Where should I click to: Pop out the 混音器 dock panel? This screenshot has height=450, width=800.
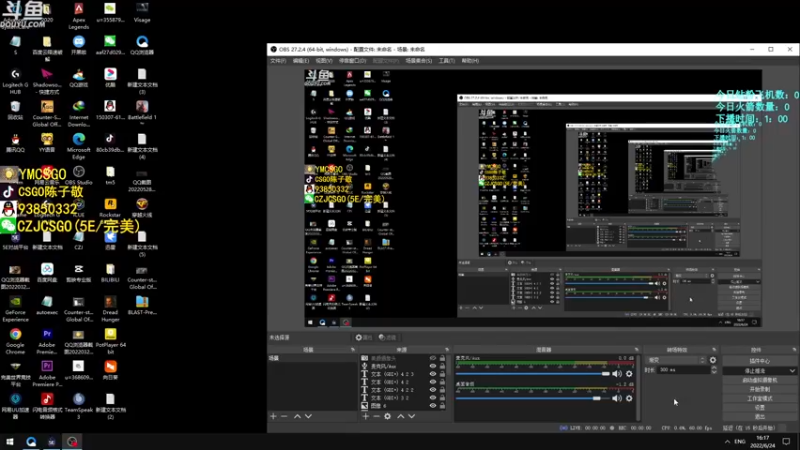click(636, 350)
